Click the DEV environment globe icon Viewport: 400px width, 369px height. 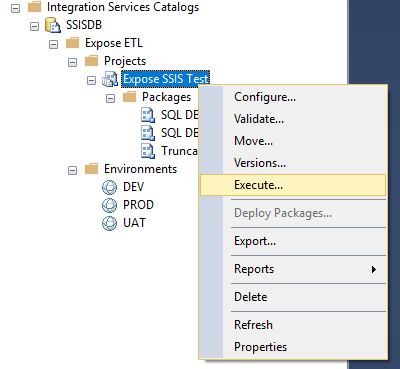tap(110, 187)
